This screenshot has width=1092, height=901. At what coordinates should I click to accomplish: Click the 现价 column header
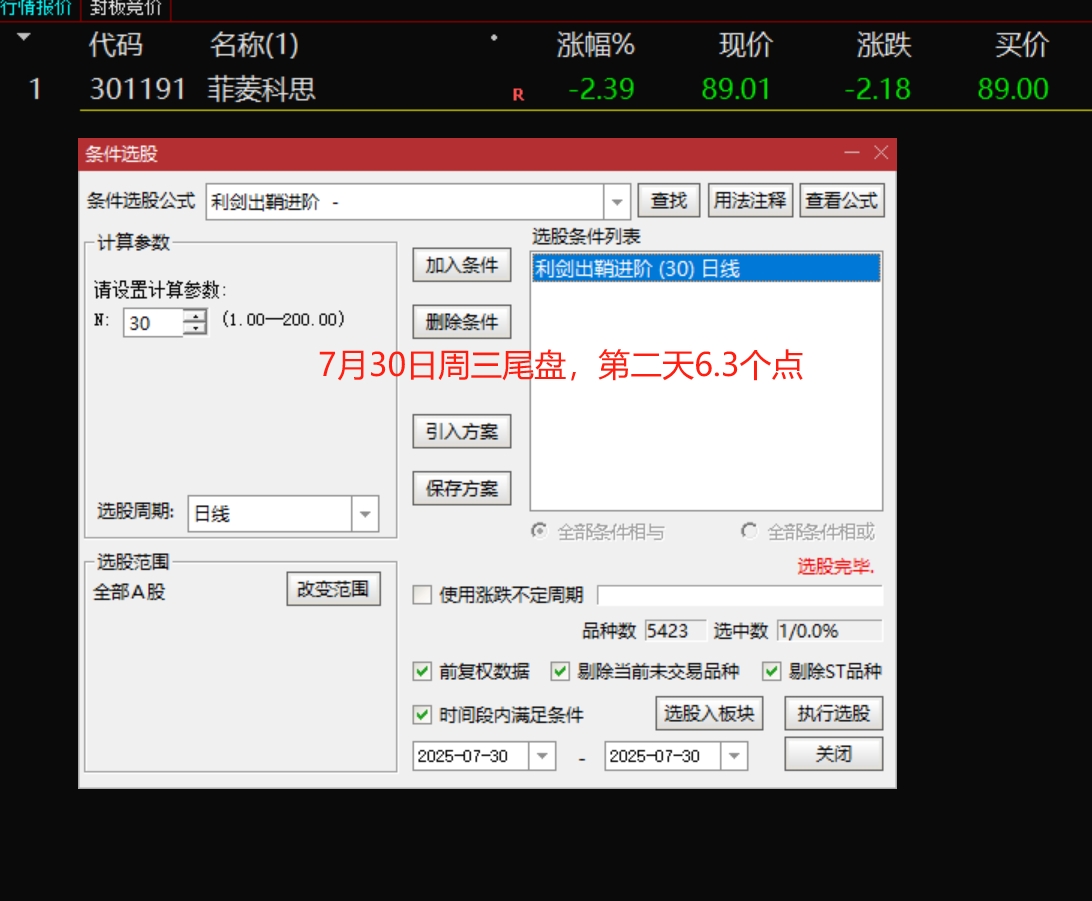pos(746,45)
